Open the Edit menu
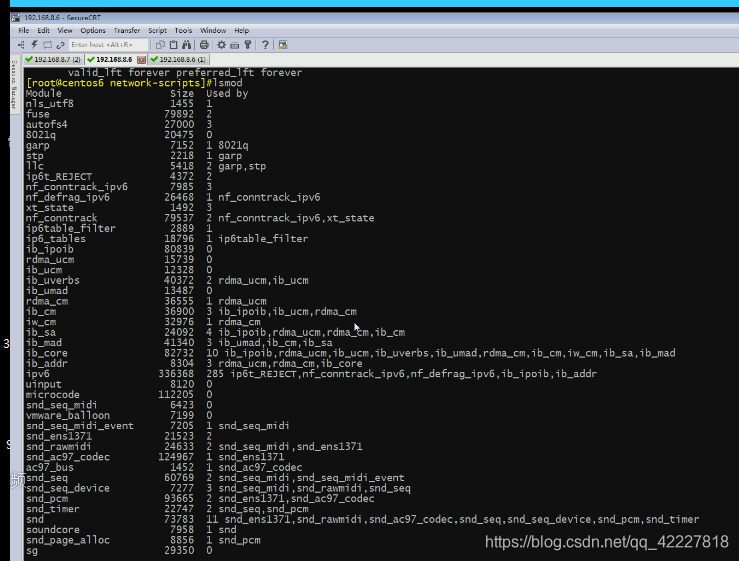 point(43,31)
